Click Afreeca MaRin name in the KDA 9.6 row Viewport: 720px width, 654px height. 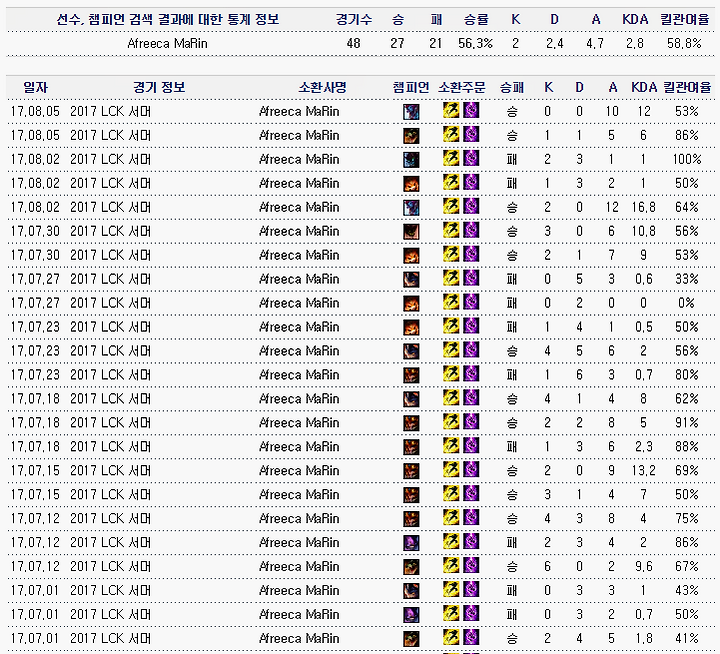pyautogui.click(x=299, y=567)
